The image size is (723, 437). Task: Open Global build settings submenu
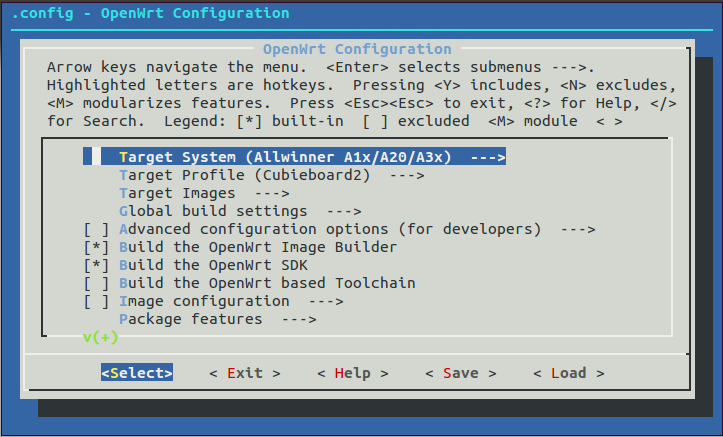pyautogui.click(x=240, y=211)
